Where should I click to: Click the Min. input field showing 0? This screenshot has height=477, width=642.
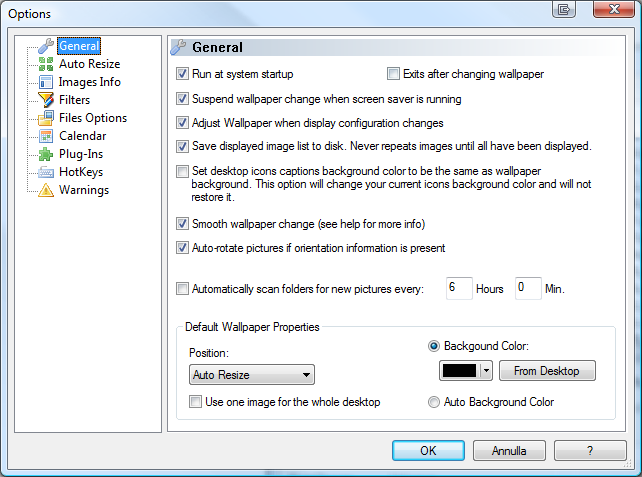[x=528, y=288]
